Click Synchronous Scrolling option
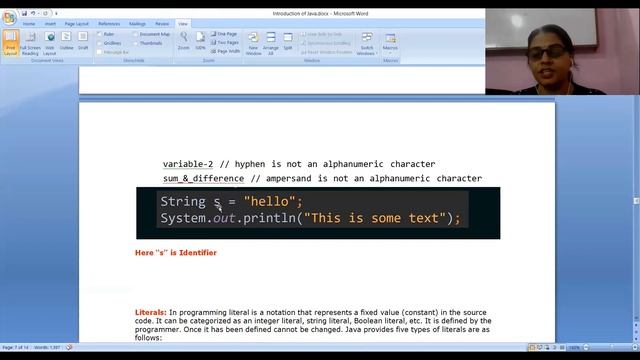 point(326,43)
